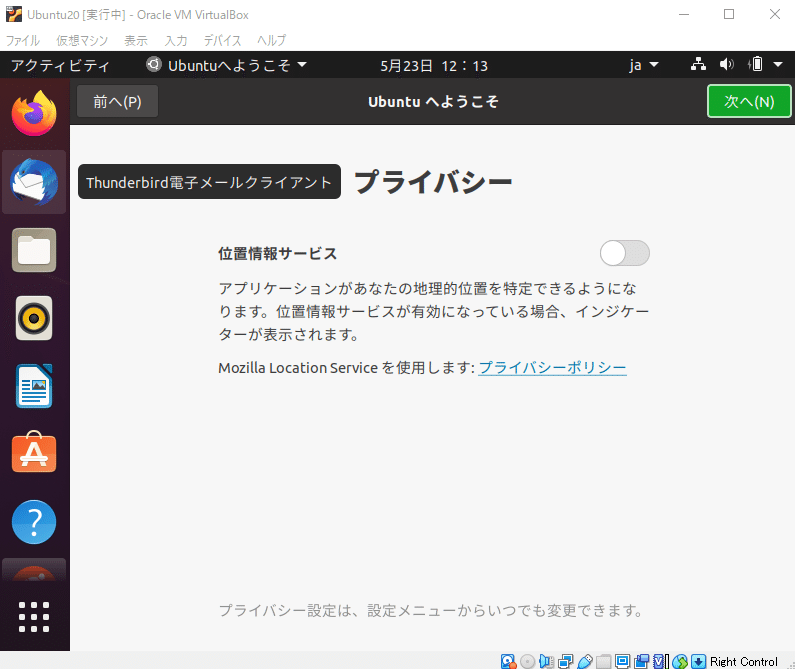Launch LibreOffice Writer from the dock

(34, 386)
